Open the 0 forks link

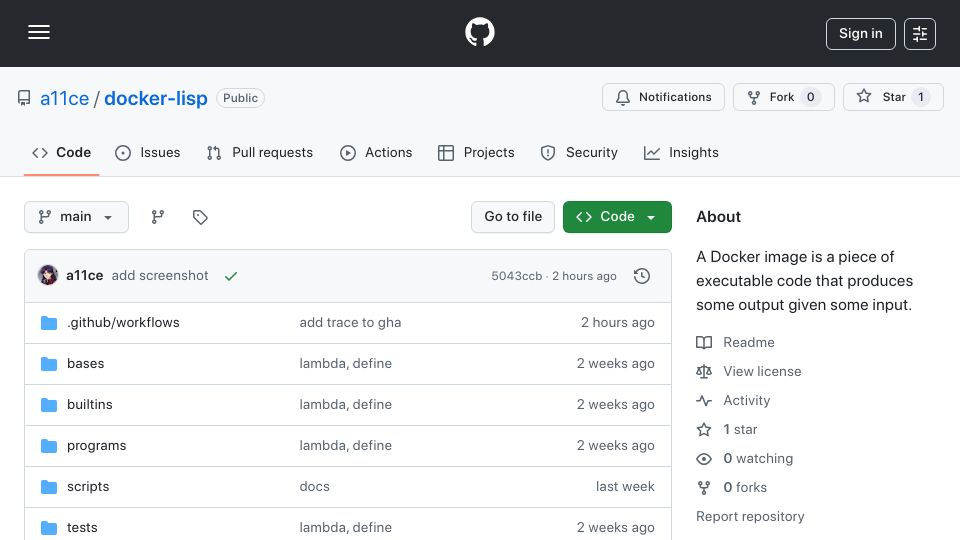pyautogui.click(x=745, y=487)
